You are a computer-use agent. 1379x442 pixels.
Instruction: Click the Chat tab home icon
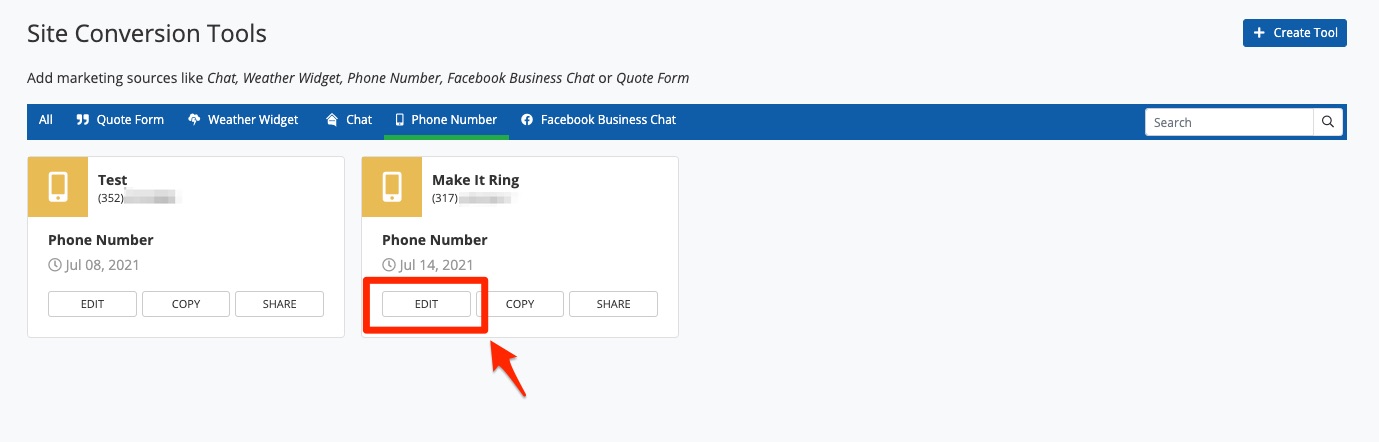point(332,120)
